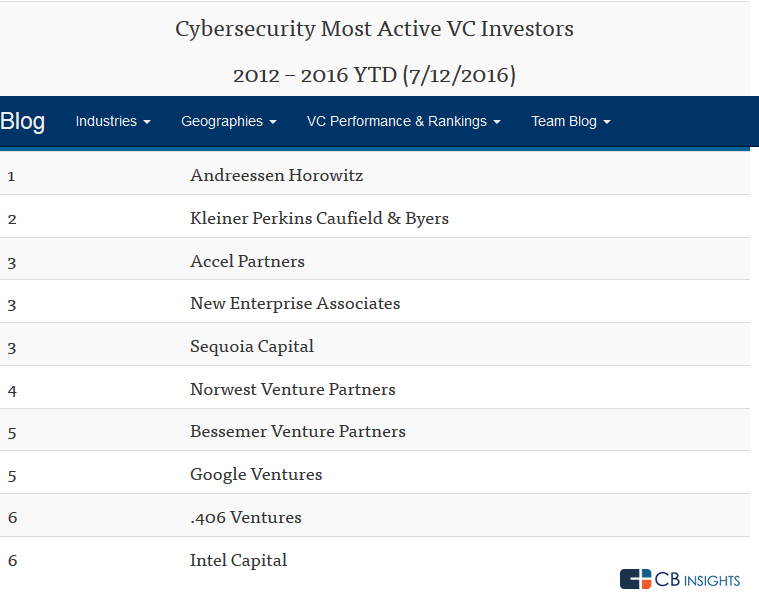Click the chart title 'Cybersecurity Most Active VC Investors'

(374, 29)
